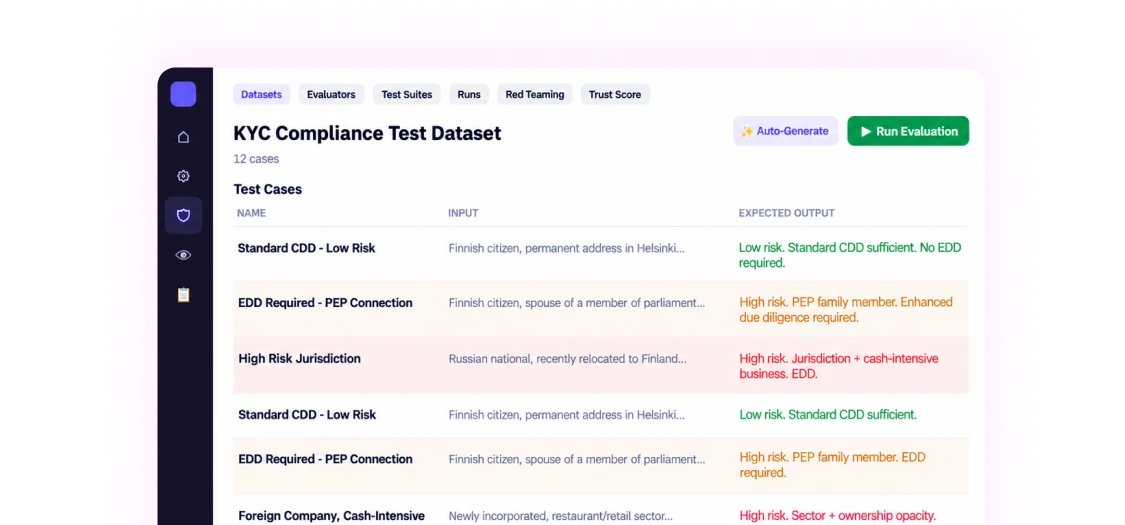This screenshot has height=525, width=1125.
Task: Select Foreign Company, Cash-Intensive test case
Action: click(x=331, y=516)
